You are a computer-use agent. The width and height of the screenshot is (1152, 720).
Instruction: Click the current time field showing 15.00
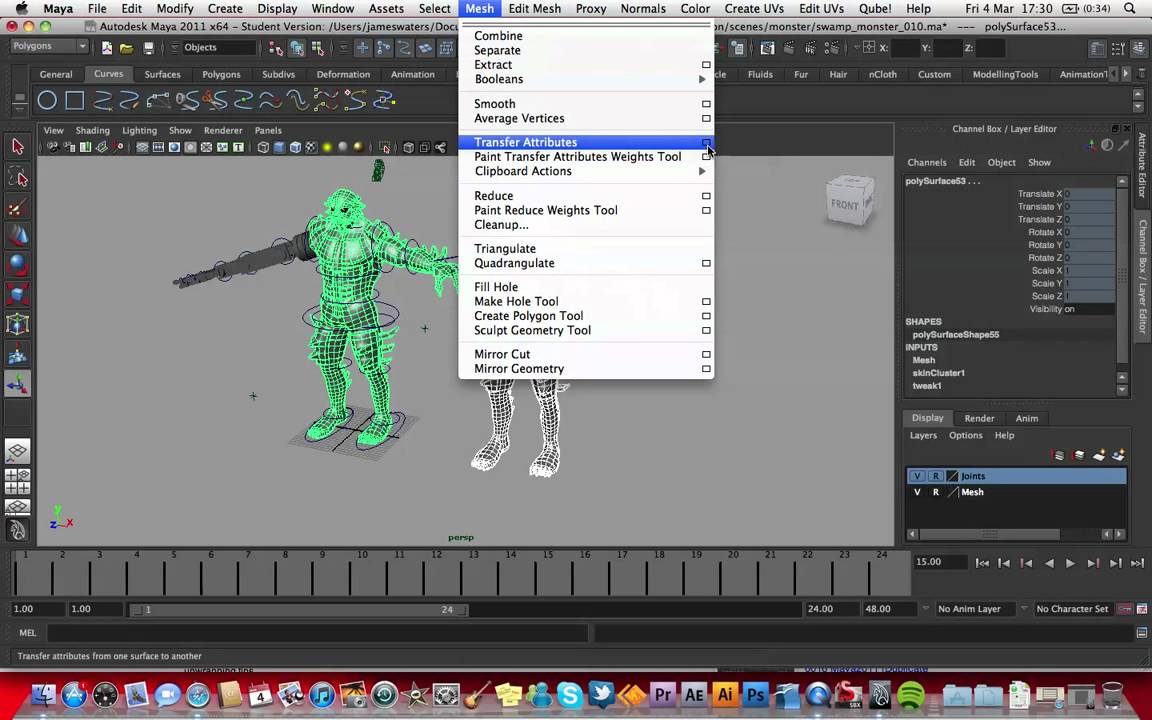tap(940, 562)
